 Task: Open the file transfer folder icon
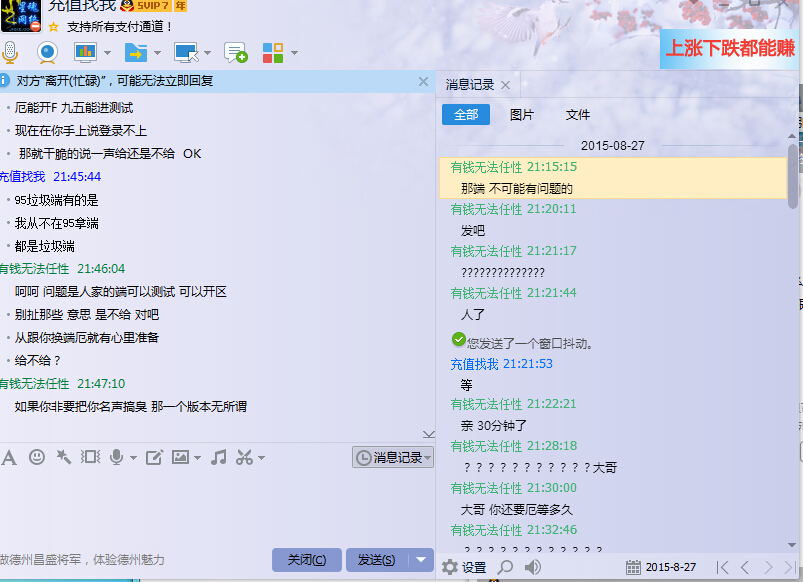tap(135, 52)
